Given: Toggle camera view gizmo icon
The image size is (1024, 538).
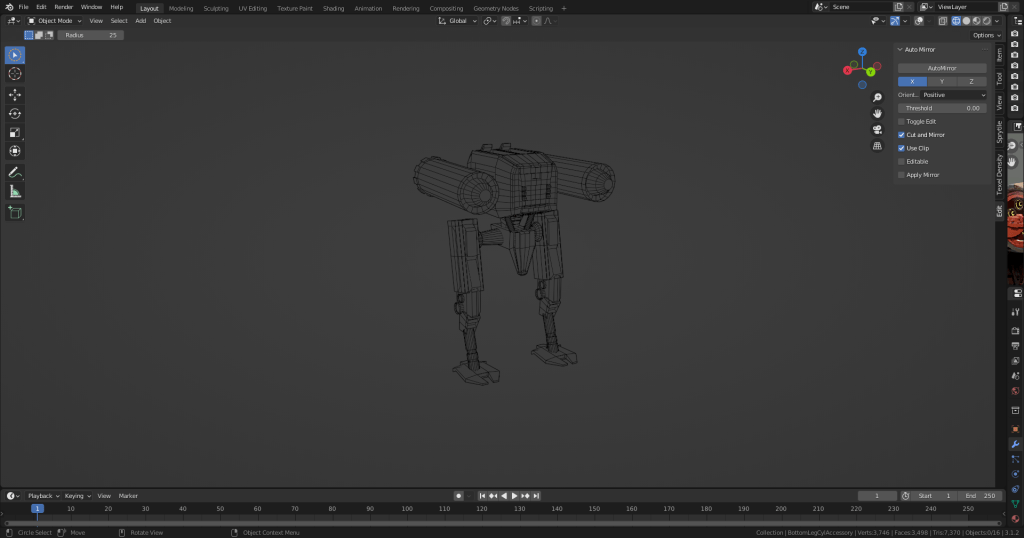Looking at the screenshot, I should point(877,130).
